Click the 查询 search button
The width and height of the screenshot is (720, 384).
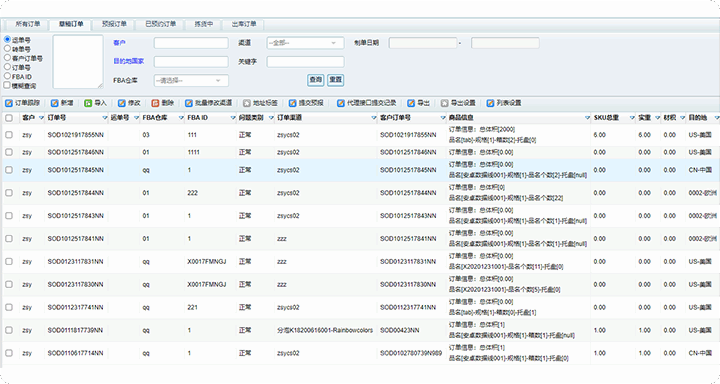tap(315, 80)
